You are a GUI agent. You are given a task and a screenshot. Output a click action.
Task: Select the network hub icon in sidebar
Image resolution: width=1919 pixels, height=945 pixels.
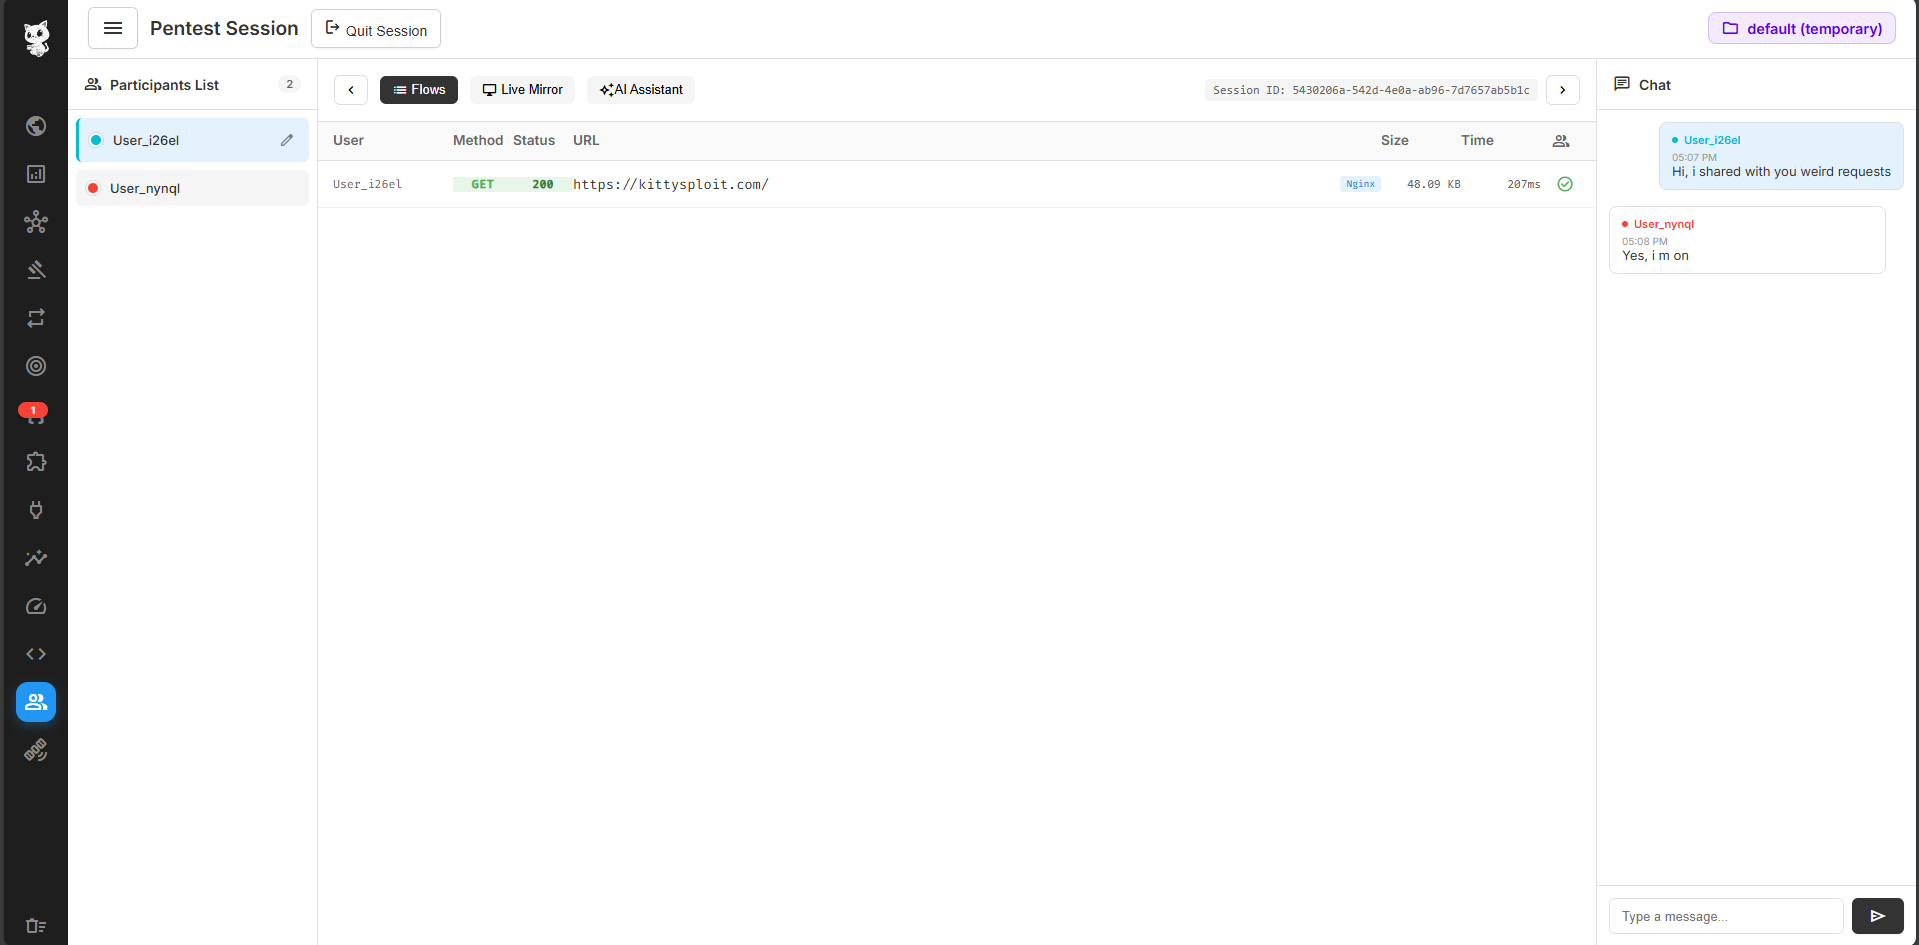coord(36,222)
